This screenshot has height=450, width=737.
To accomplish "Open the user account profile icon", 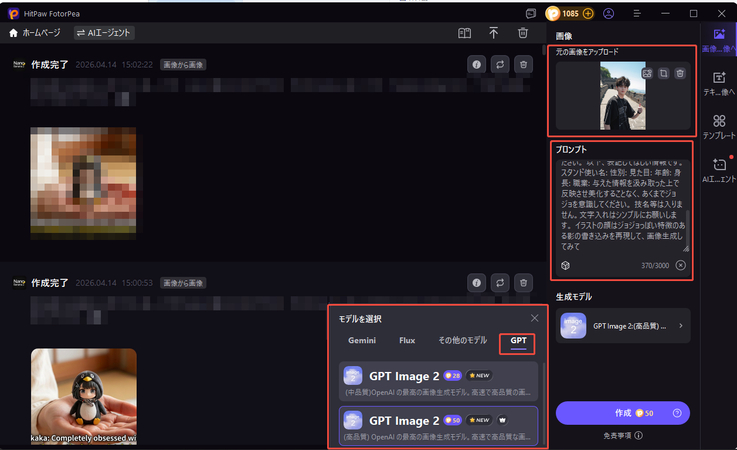I will pos(609,14).
